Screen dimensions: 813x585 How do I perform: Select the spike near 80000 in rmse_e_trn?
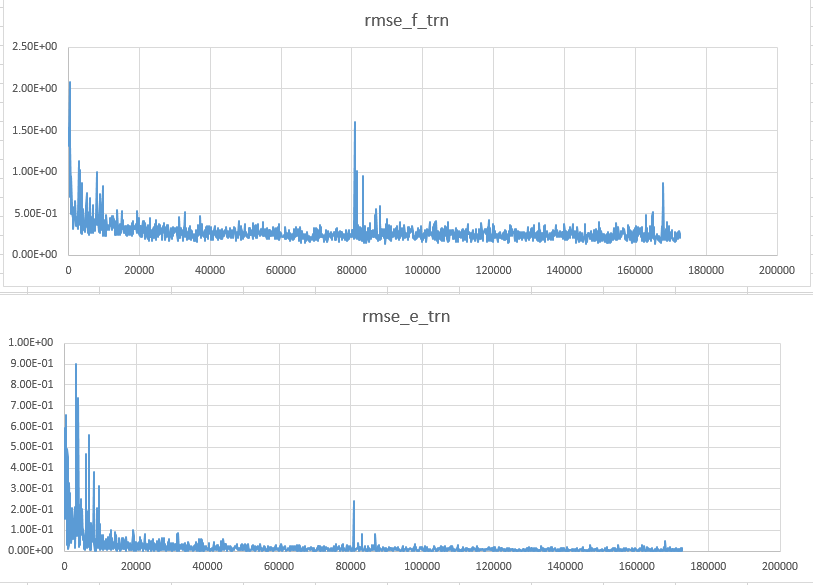click(x=354, y=524)
